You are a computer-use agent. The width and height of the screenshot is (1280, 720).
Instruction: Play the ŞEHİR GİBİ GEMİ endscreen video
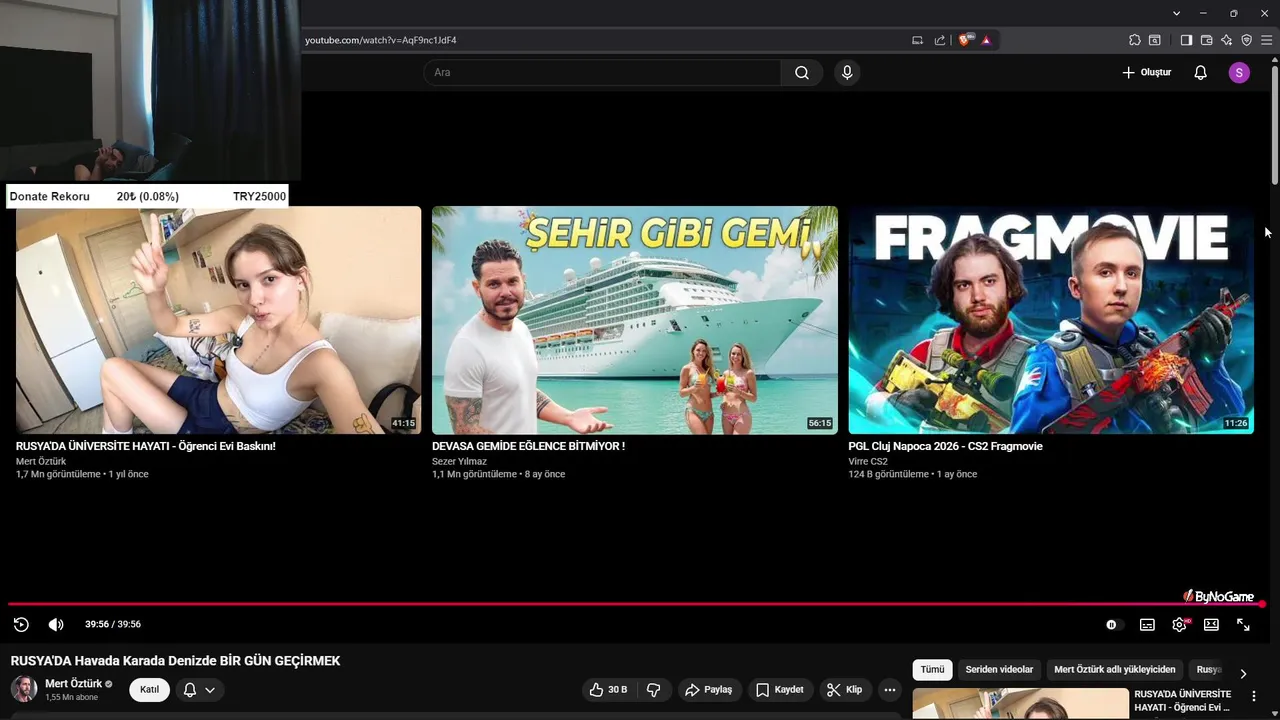[635, 320]
